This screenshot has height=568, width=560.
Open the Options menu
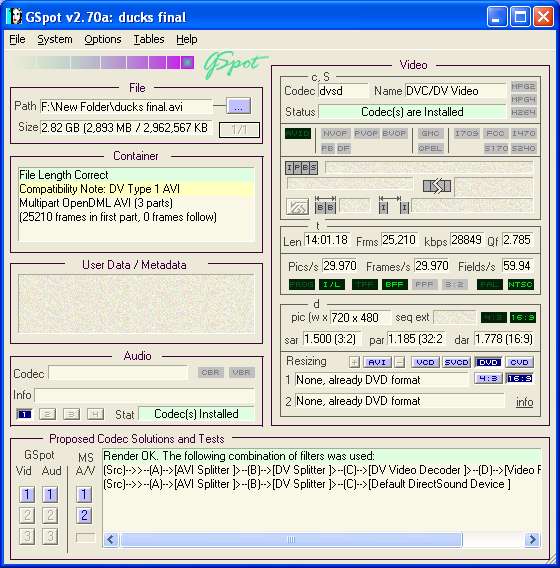pos(103,39)
